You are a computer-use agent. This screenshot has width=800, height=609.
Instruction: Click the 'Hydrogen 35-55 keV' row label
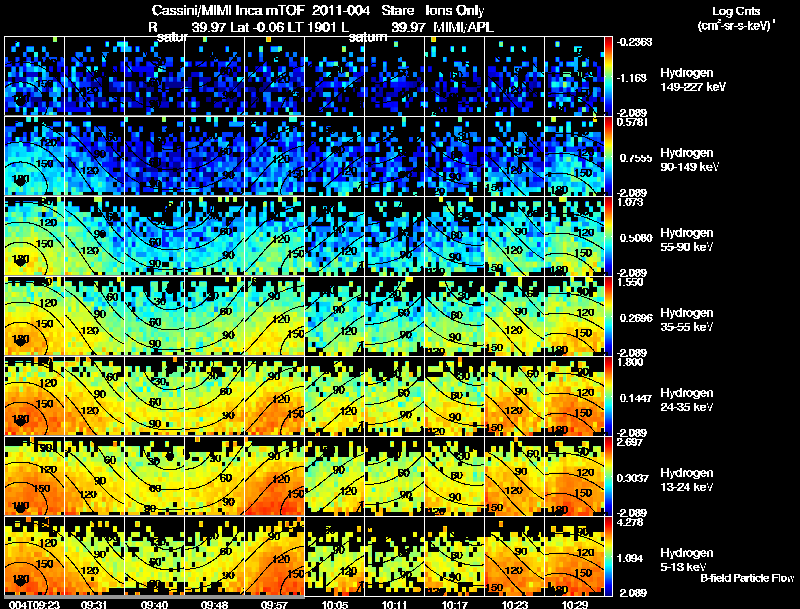[x=687, y=320]
